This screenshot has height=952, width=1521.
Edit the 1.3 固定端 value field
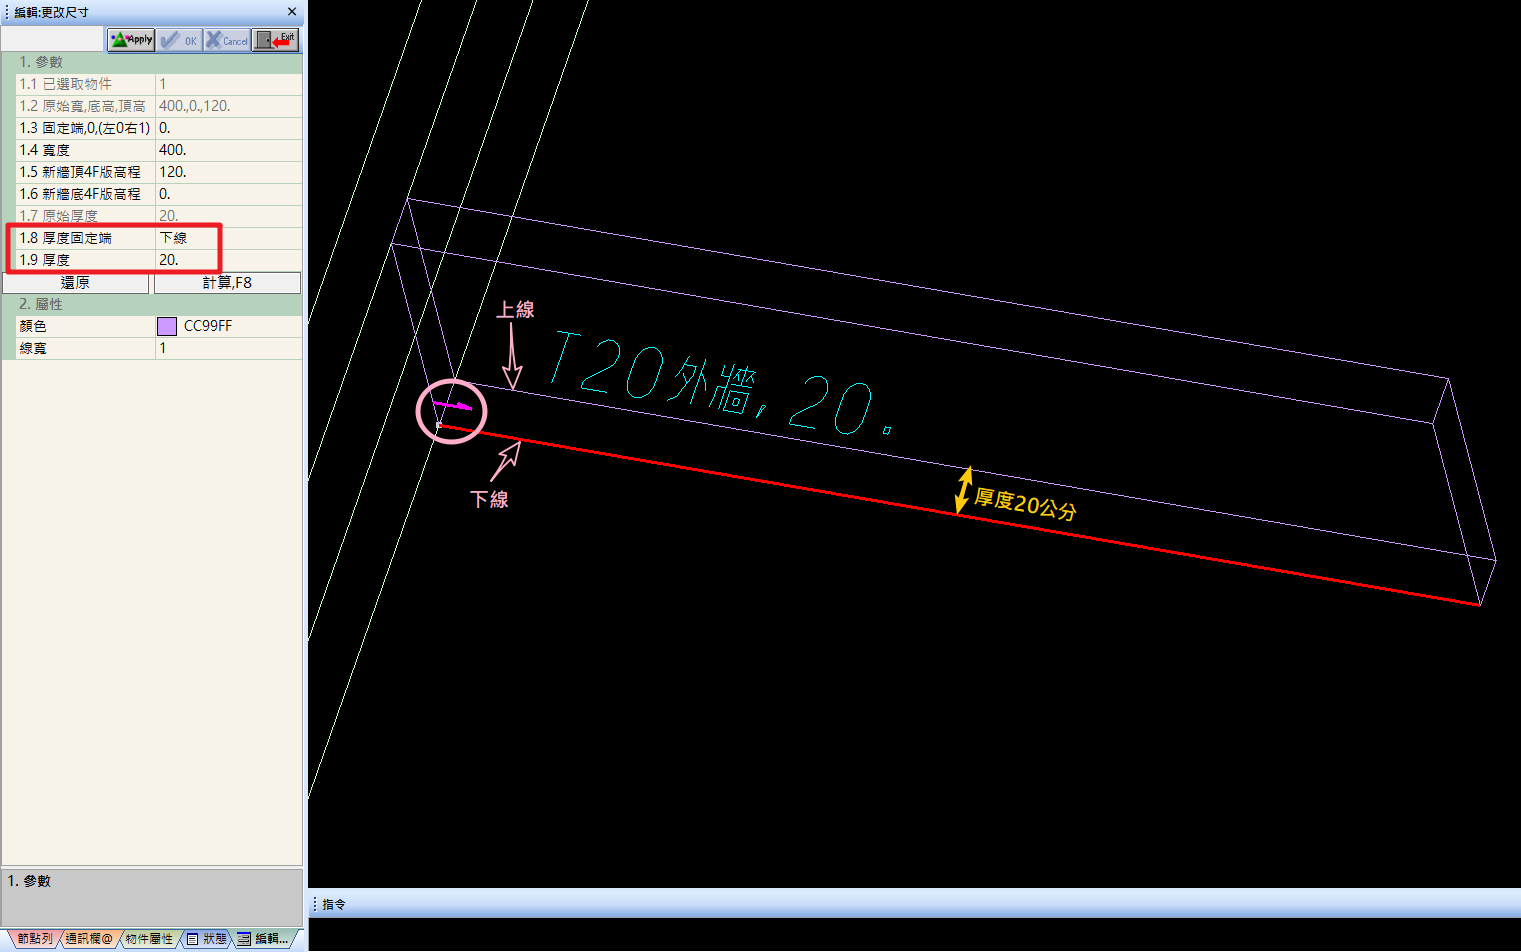pyautogui.click(x=228, y=128)
